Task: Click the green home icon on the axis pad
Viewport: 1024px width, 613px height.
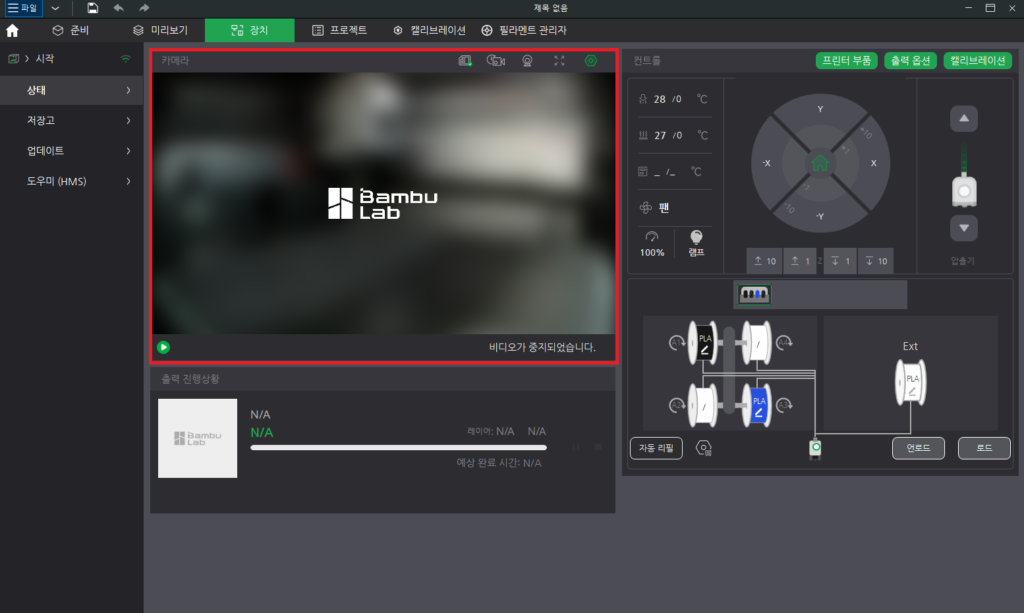Action: (x=820, y=163)
